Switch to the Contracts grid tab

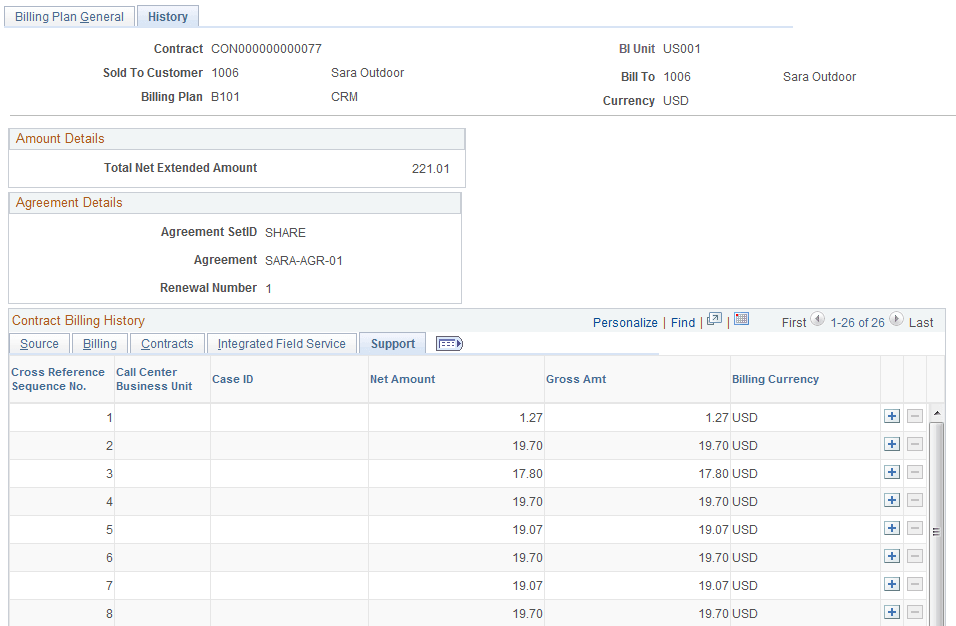[167, 343]
